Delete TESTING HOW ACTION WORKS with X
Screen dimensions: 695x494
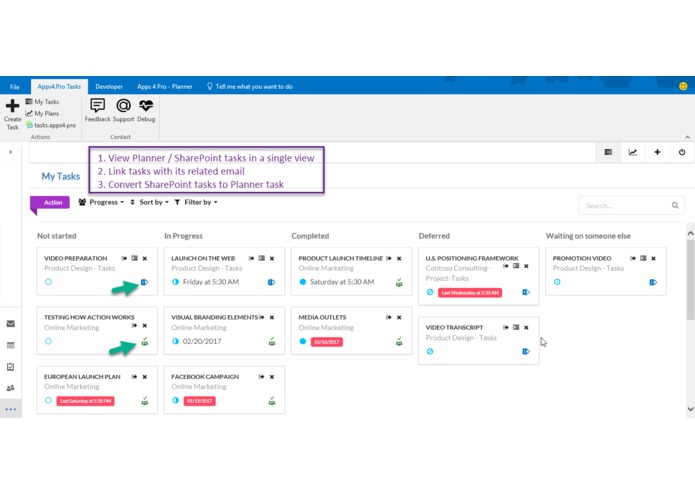click(144, 326)
